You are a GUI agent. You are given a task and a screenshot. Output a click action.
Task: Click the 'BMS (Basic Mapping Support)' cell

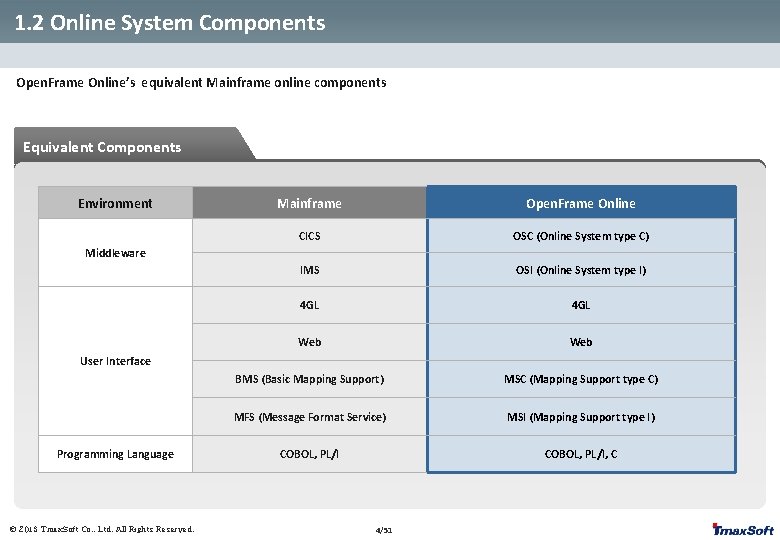point(309,379)
